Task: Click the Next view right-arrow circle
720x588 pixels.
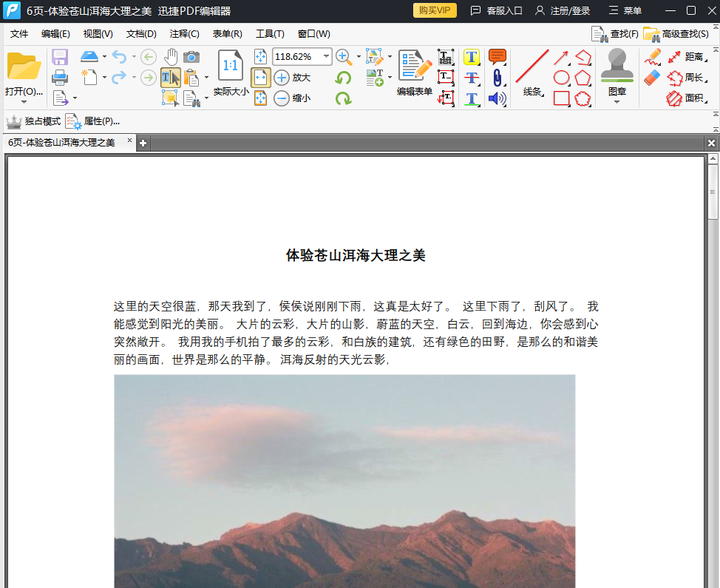Action: point(148,78)
